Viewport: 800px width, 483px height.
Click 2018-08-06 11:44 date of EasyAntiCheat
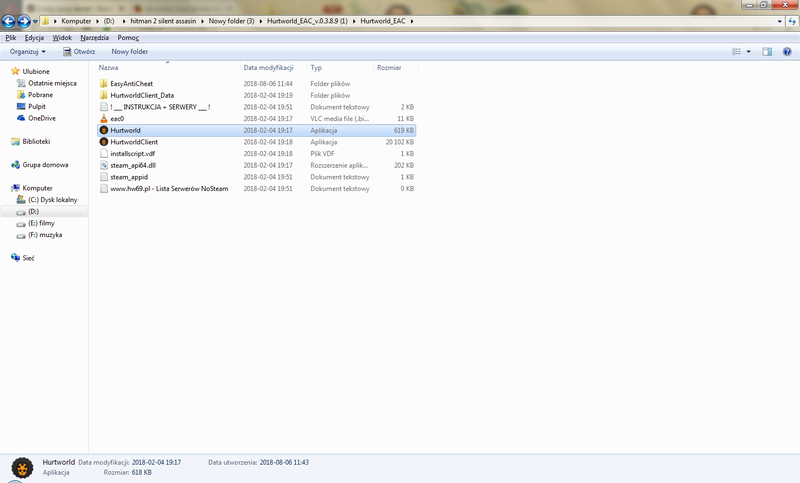[268, 84]
